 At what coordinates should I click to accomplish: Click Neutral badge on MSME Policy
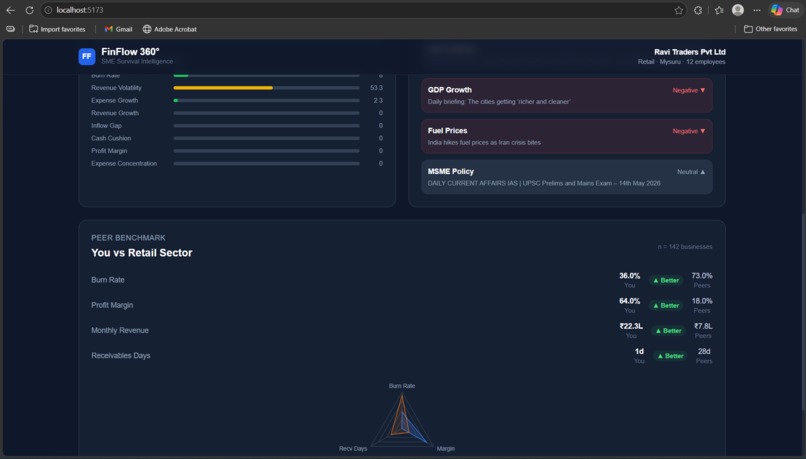691,172
